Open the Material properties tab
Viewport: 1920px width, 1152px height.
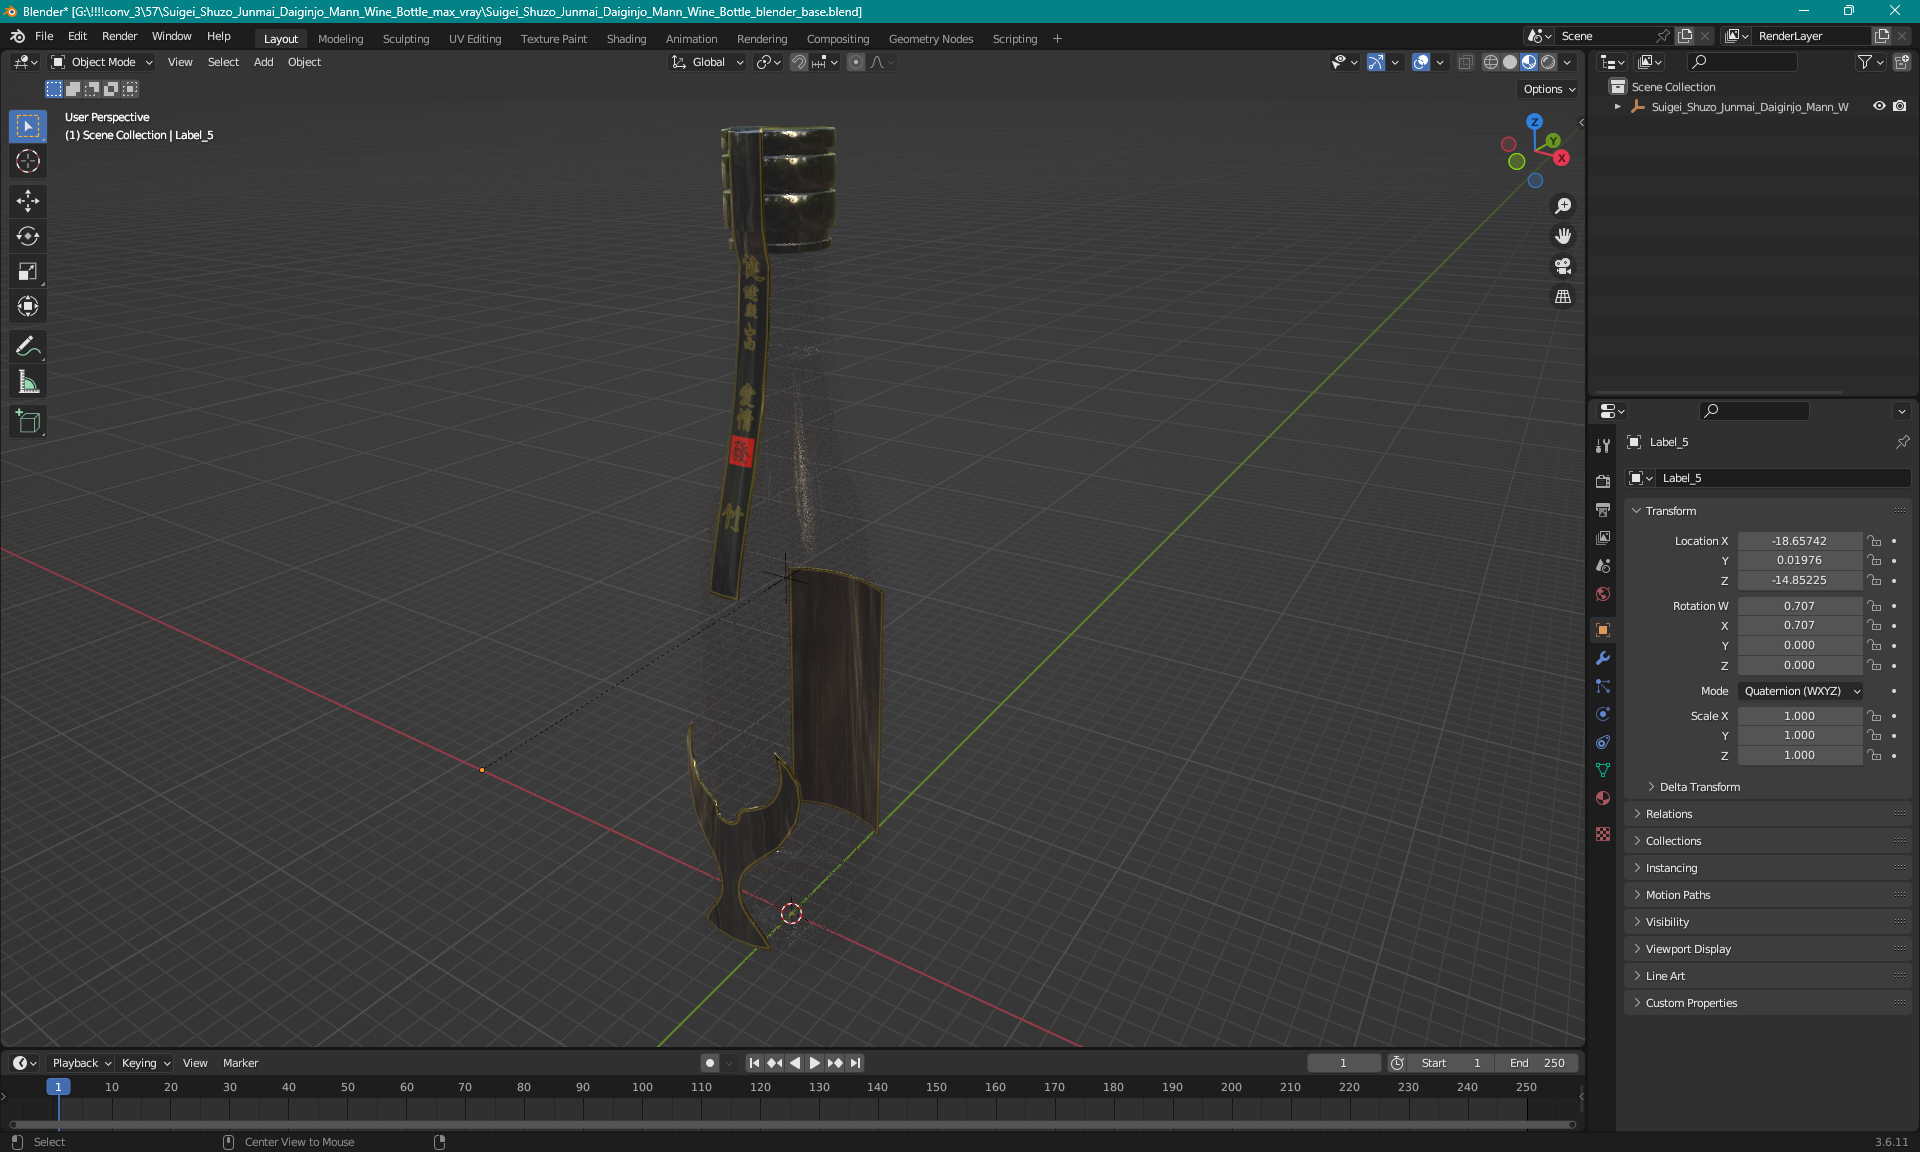(1603, 798)
